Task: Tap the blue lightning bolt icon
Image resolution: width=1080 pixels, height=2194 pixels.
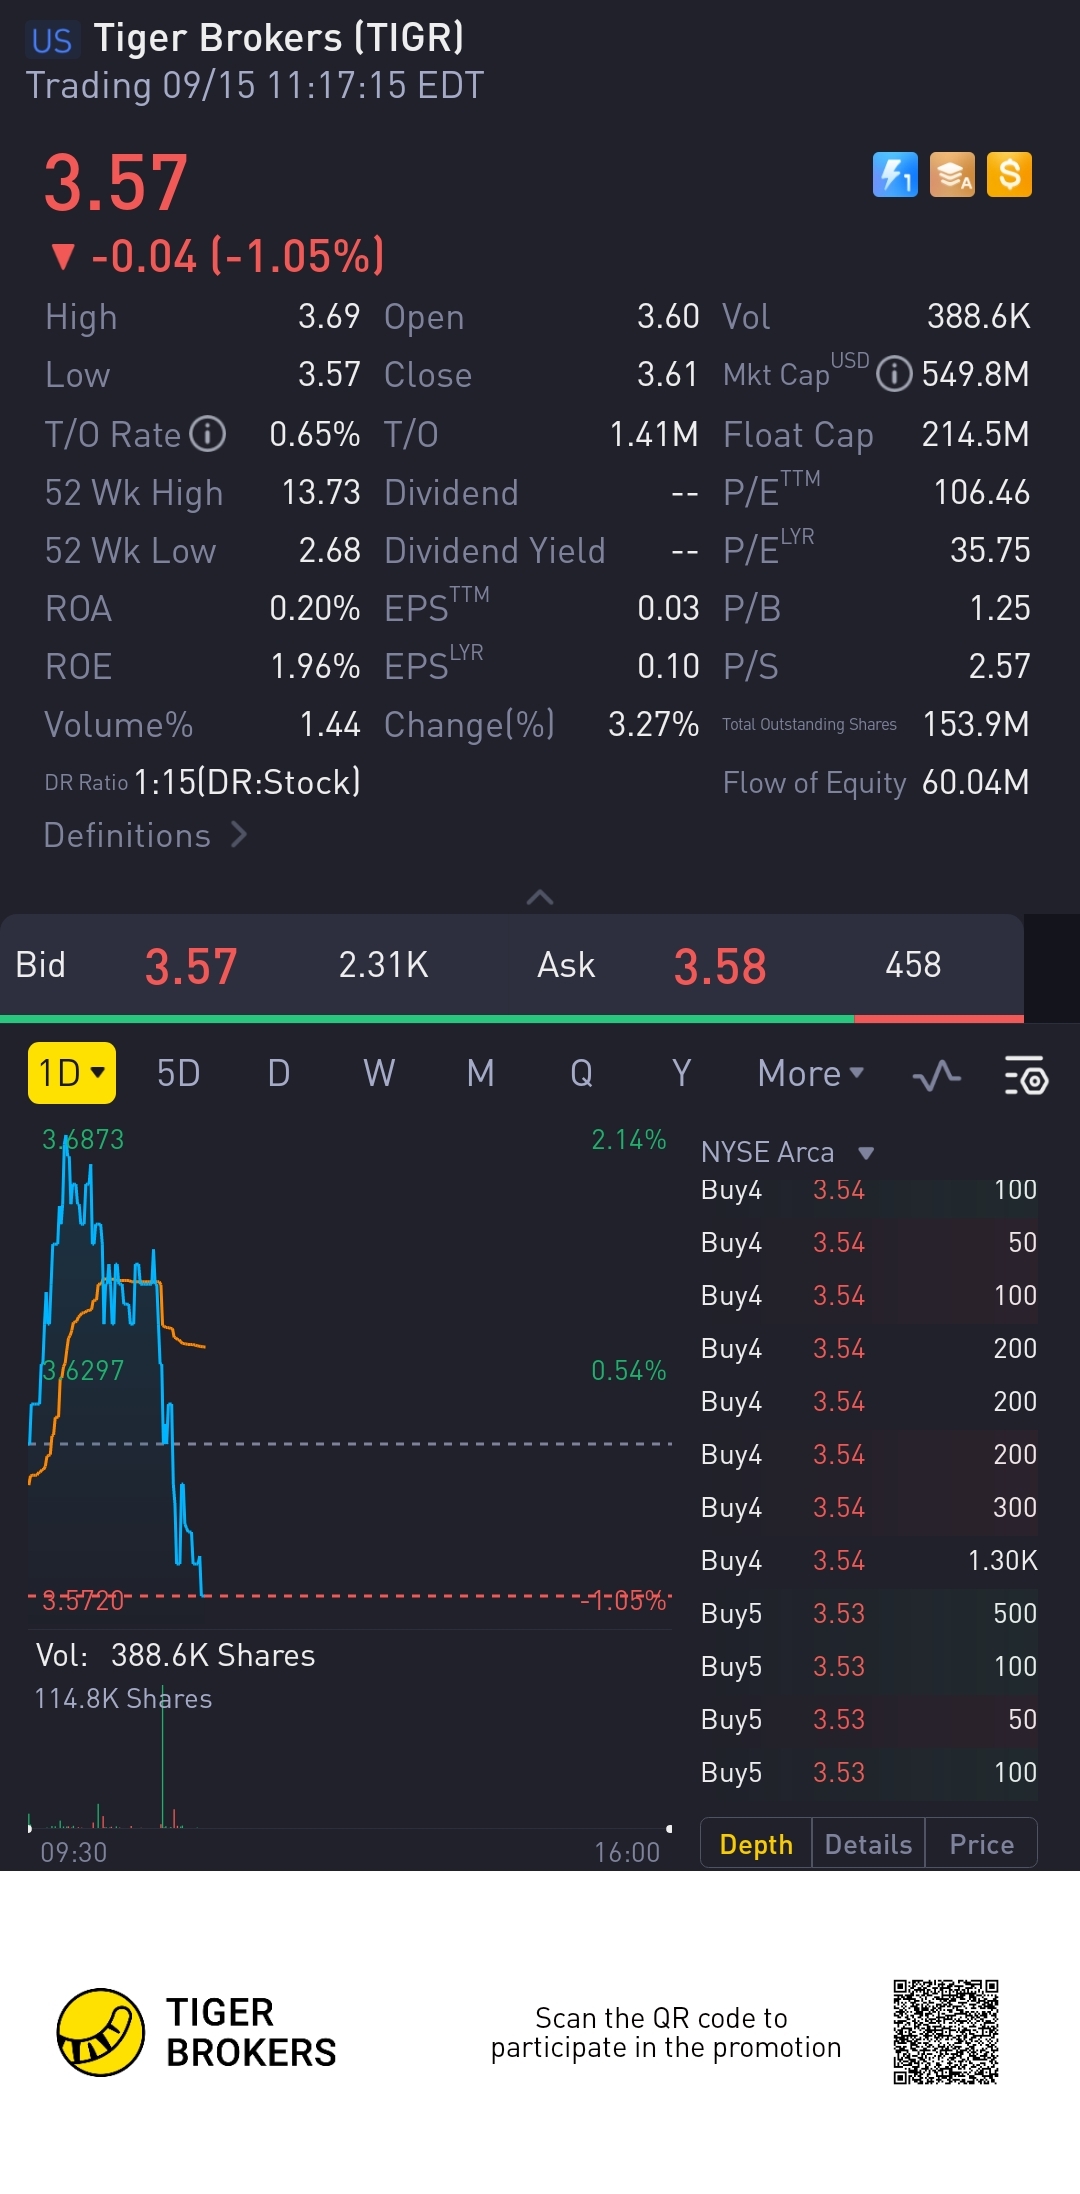Action: [x=895, y=175]
